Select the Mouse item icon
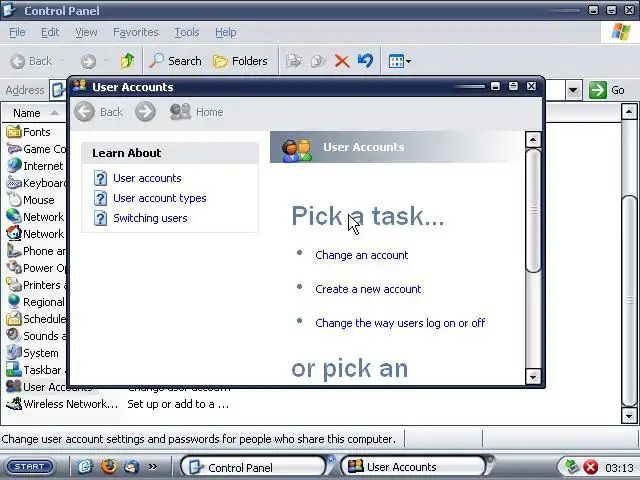 (14, 200)
